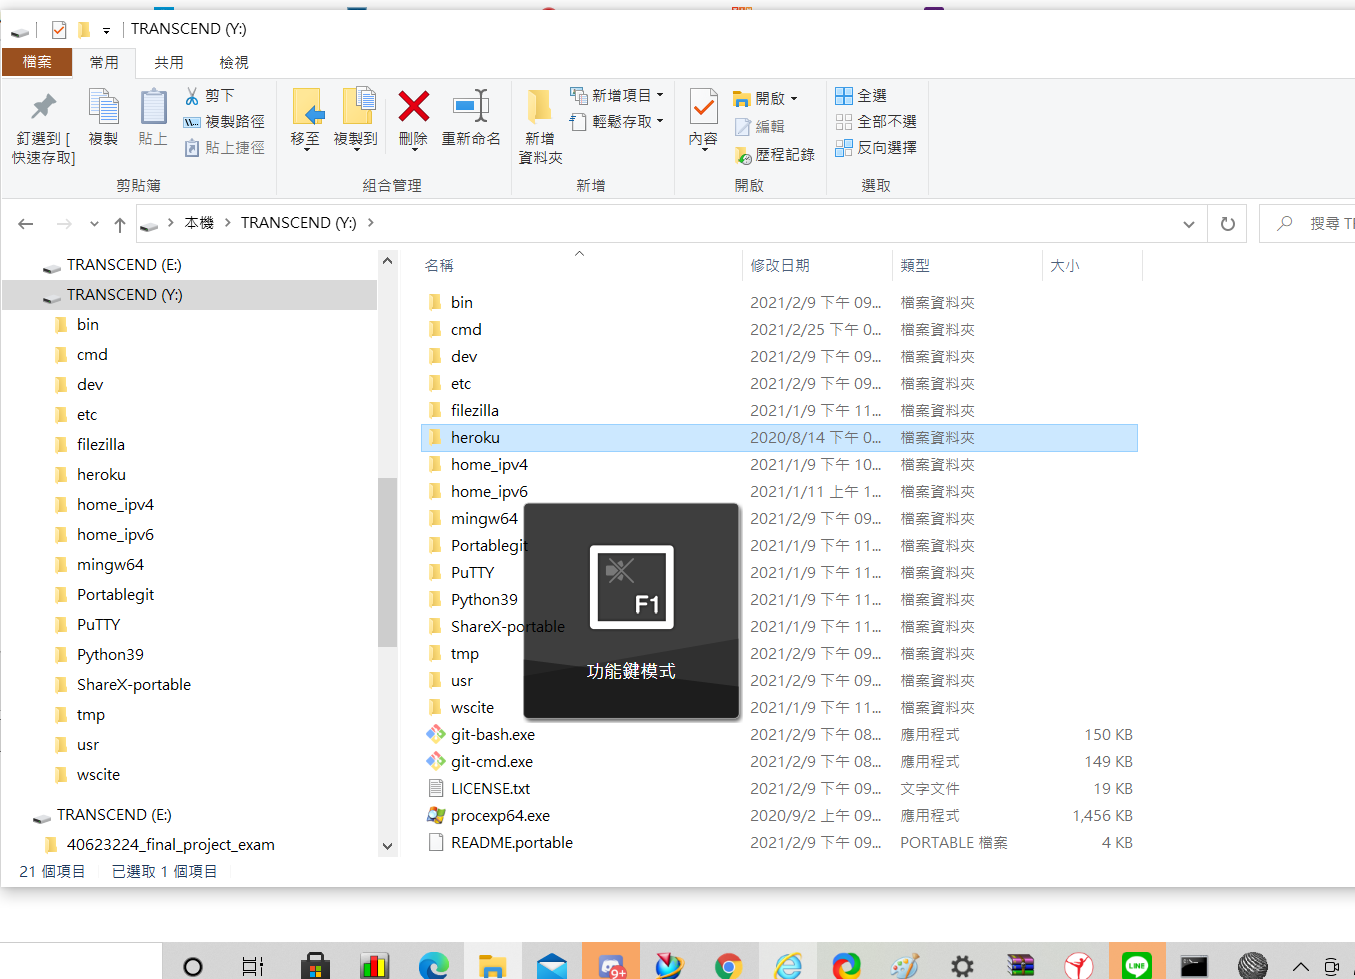Switch to the Share ribbon tab
This screenshot has height=979, width=1355.
[169, 62]
